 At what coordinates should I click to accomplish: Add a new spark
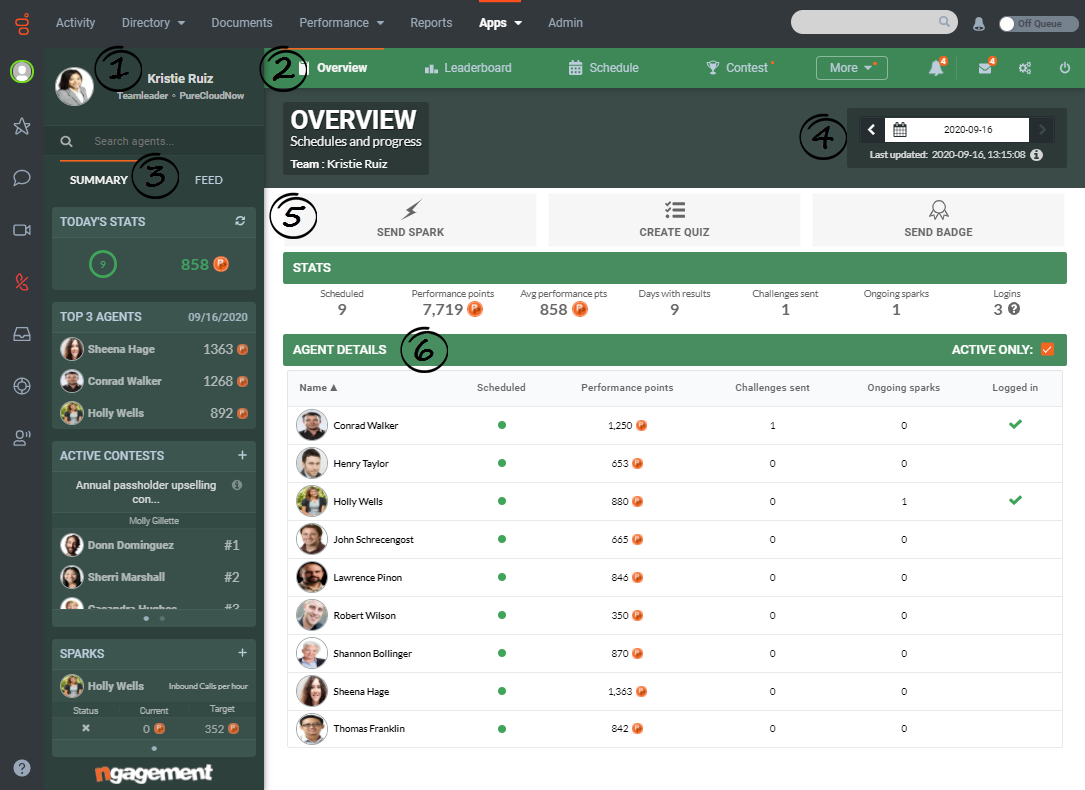pos(242,653)
